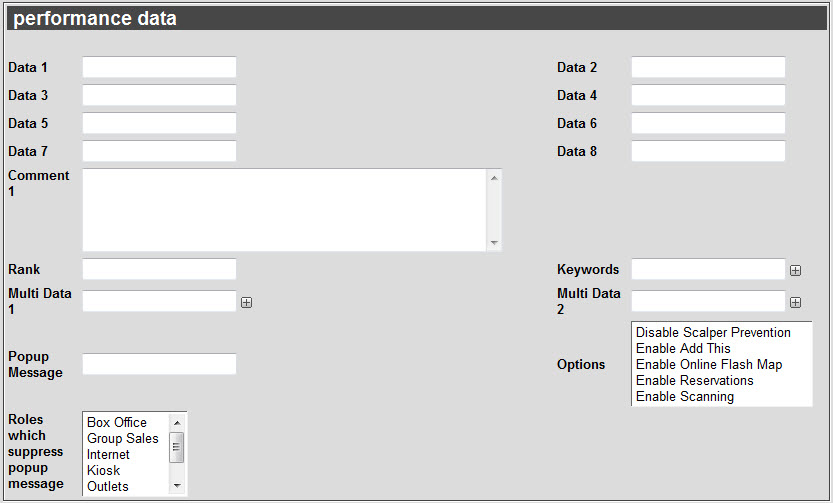
Task: Select Box Office role
Action: click(x=117, y=422)
